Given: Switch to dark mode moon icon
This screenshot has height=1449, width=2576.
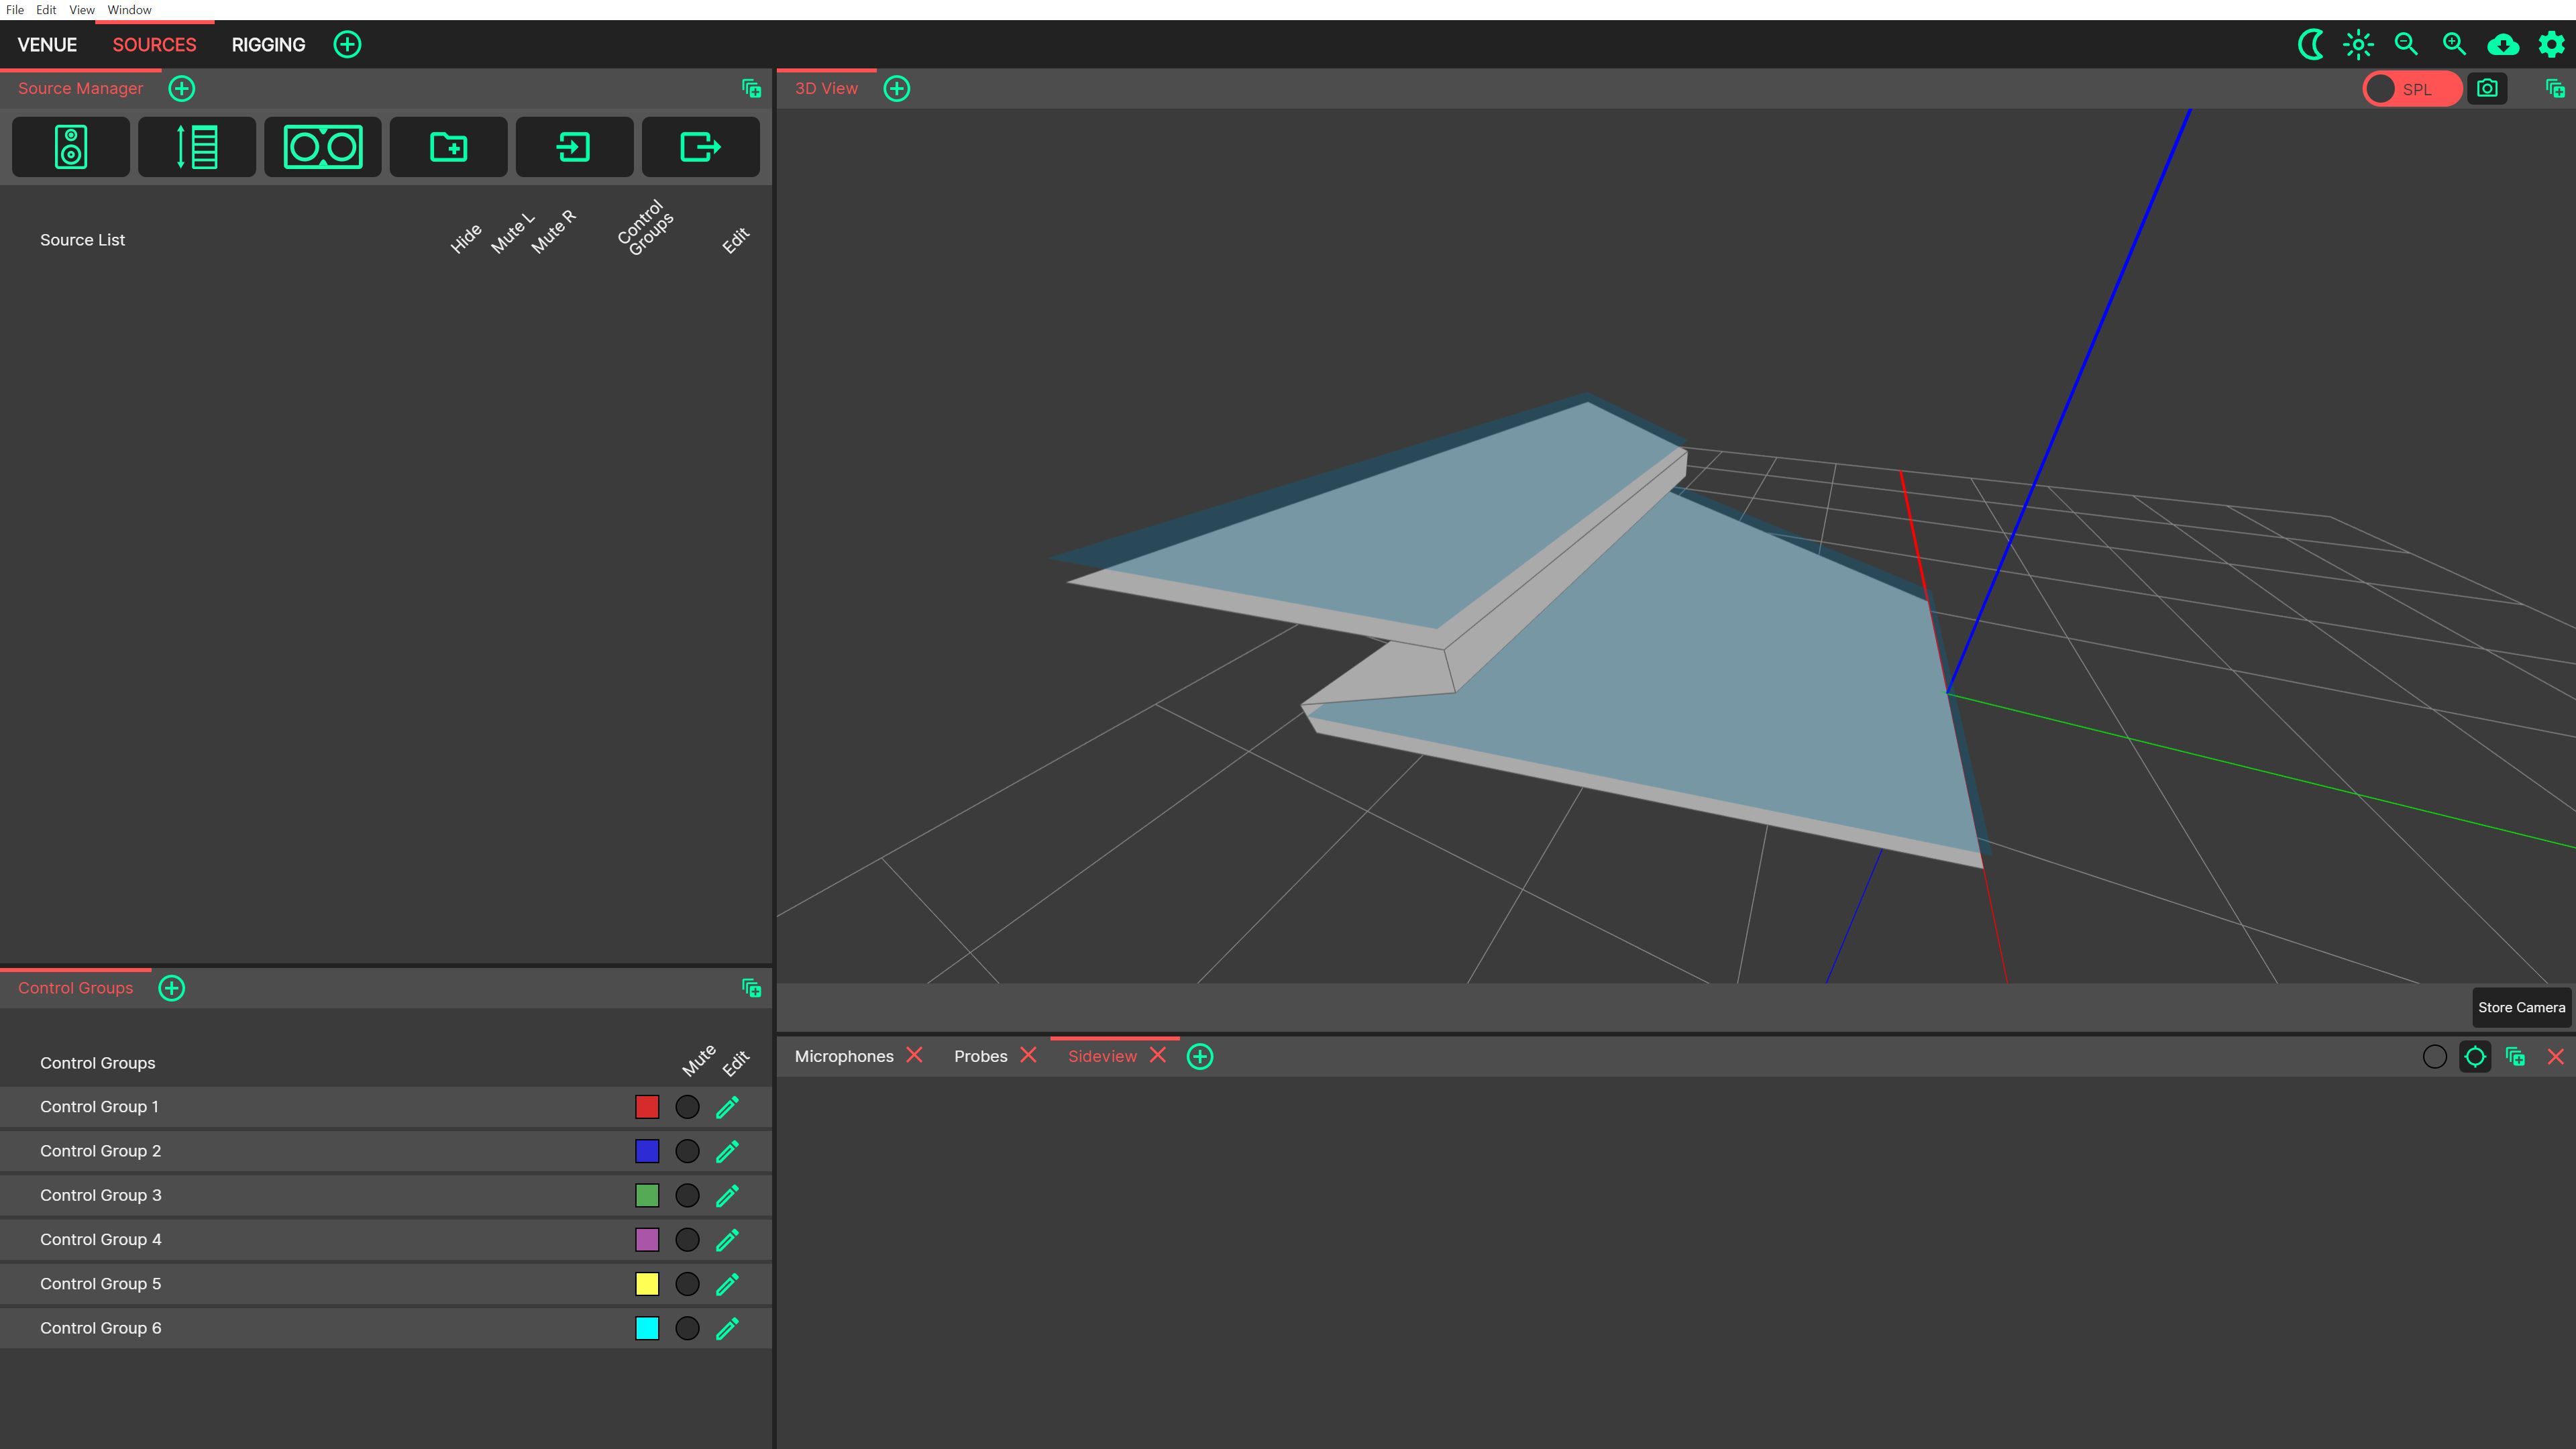Looking at the screenshot, I should click(x=2310, y=44).
